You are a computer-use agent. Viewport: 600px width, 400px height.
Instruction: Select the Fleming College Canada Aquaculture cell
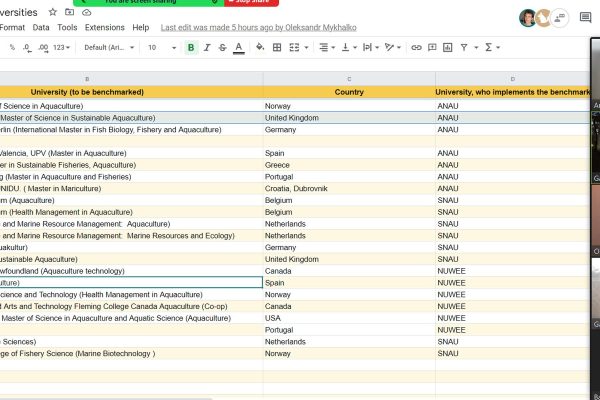(131, 306)
